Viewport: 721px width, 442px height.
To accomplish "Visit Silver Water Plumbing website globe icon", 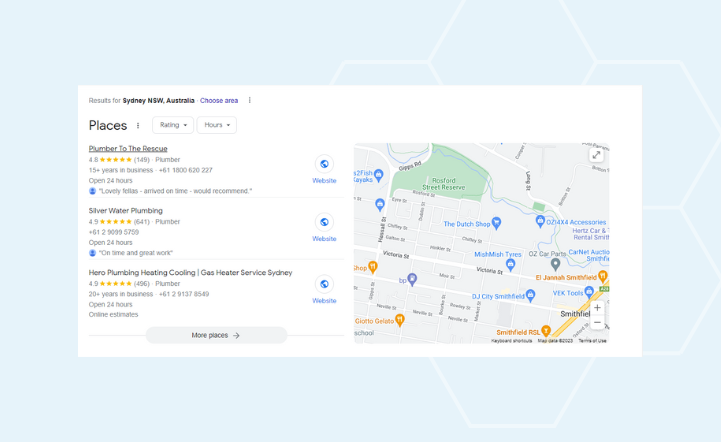I will (324, 222).
